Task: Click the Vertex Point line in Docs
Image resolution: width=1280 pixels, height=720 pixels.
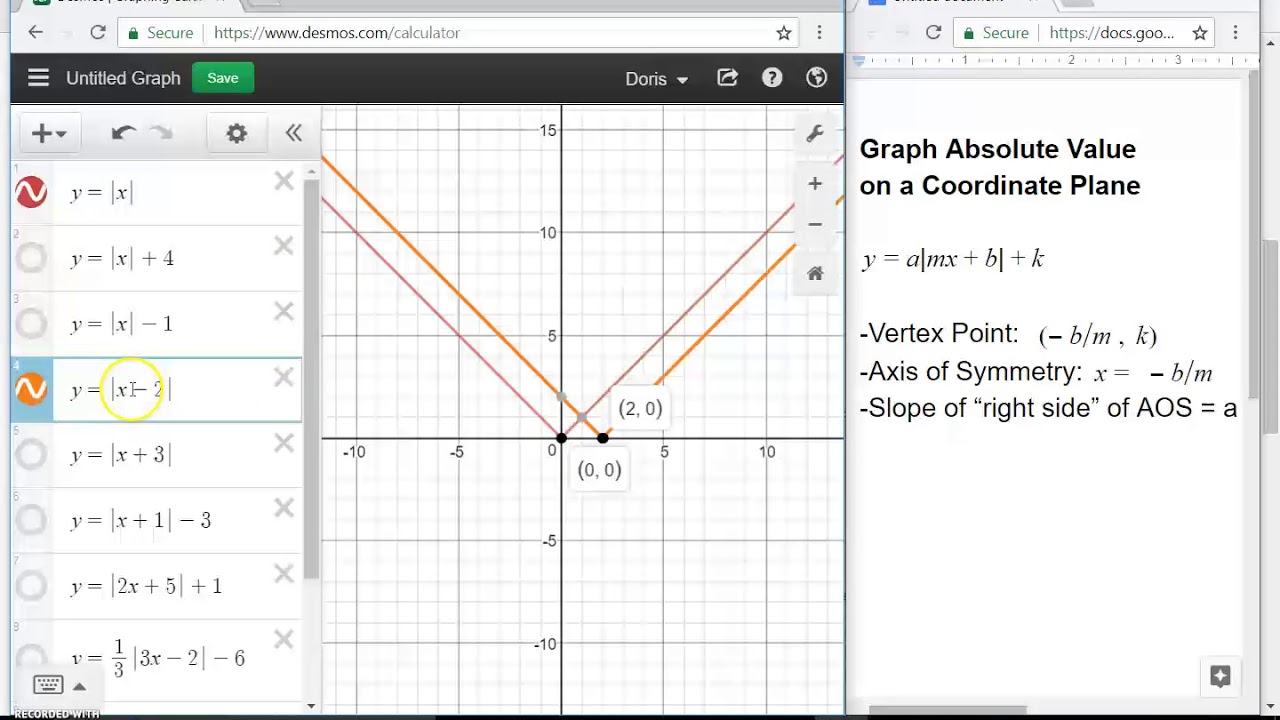Action: coord(1008,335)
